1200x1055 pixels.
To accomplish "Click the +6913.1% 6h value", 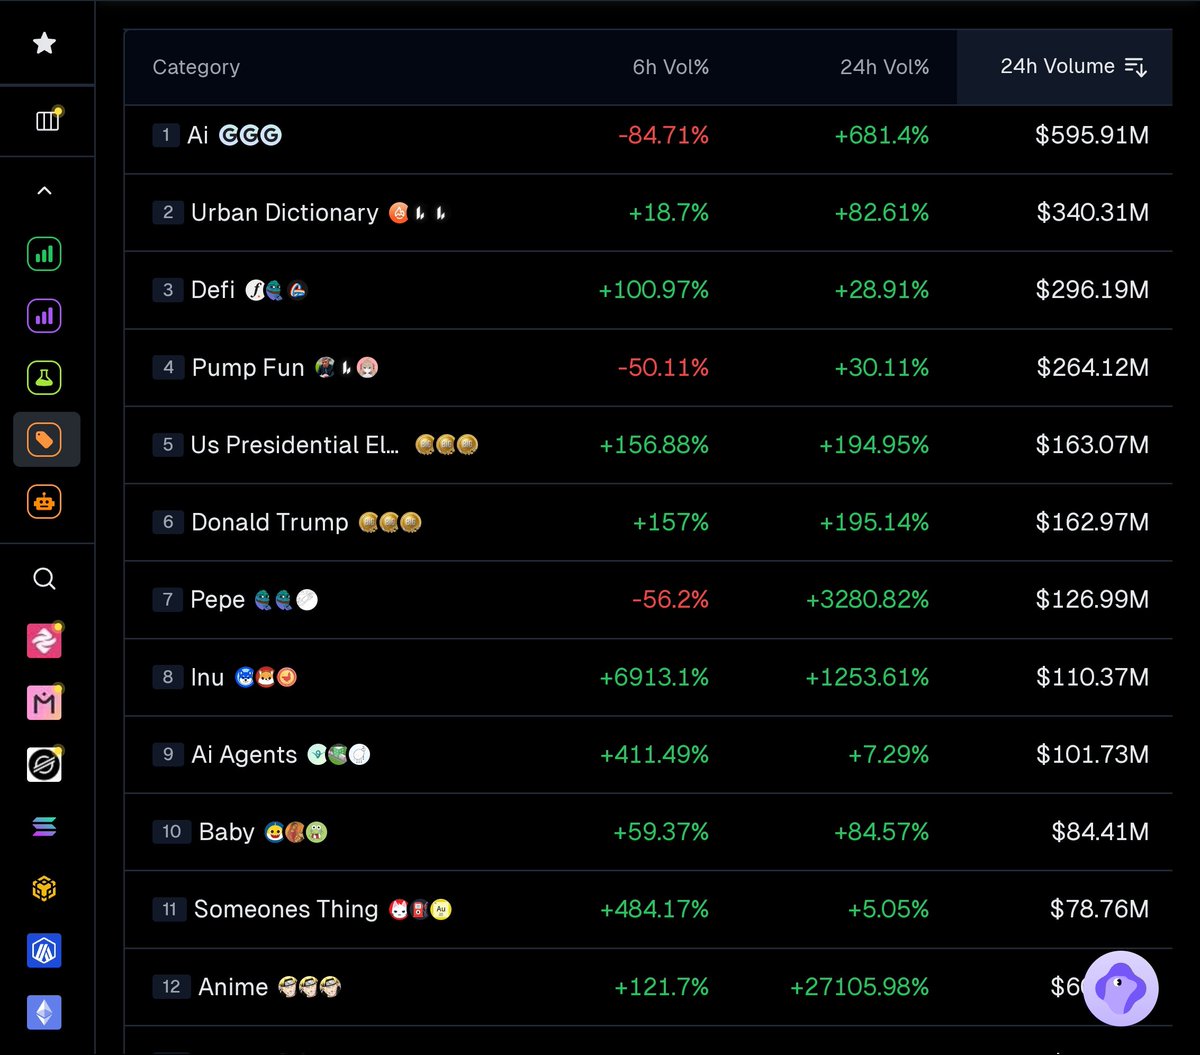I will pos(654,677).
